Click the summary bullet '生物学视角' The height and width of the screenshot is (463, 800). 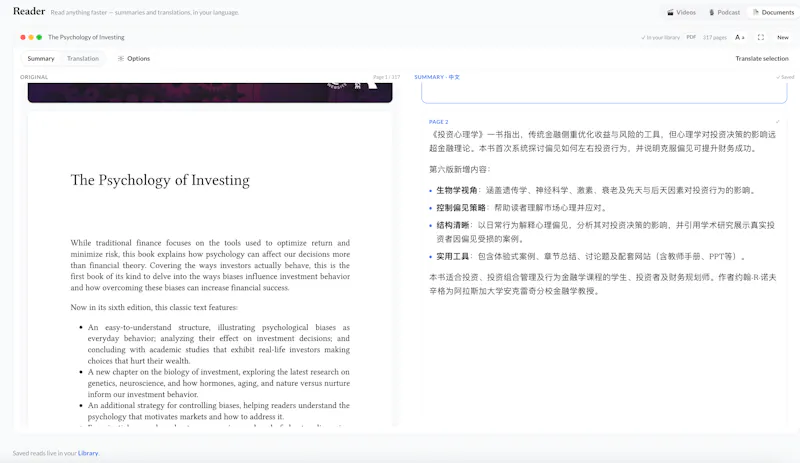point(595,190)
